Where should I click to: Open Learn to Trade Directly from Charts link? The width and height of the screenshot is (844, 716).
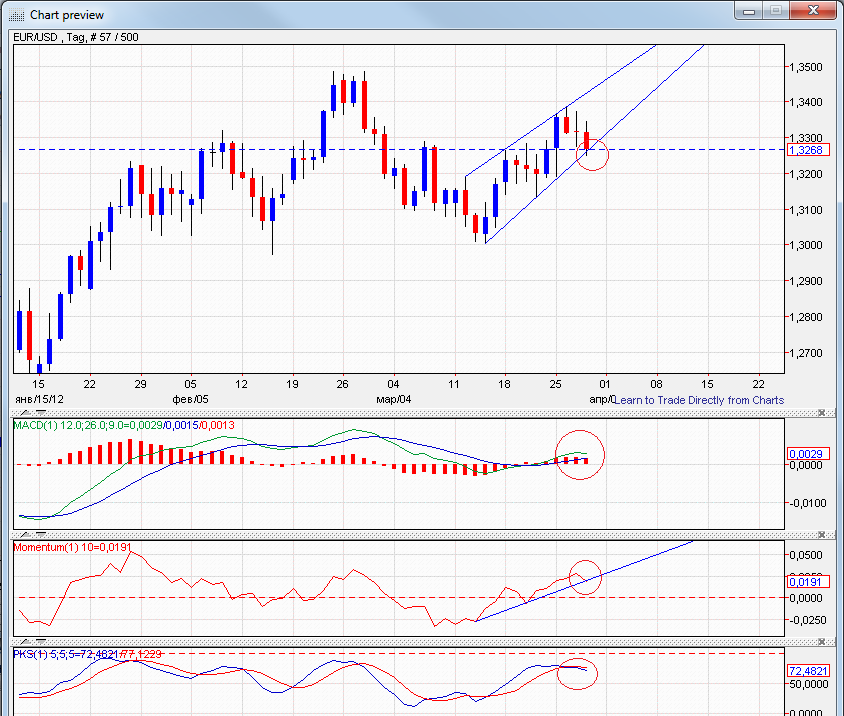[x=699, y=400]
